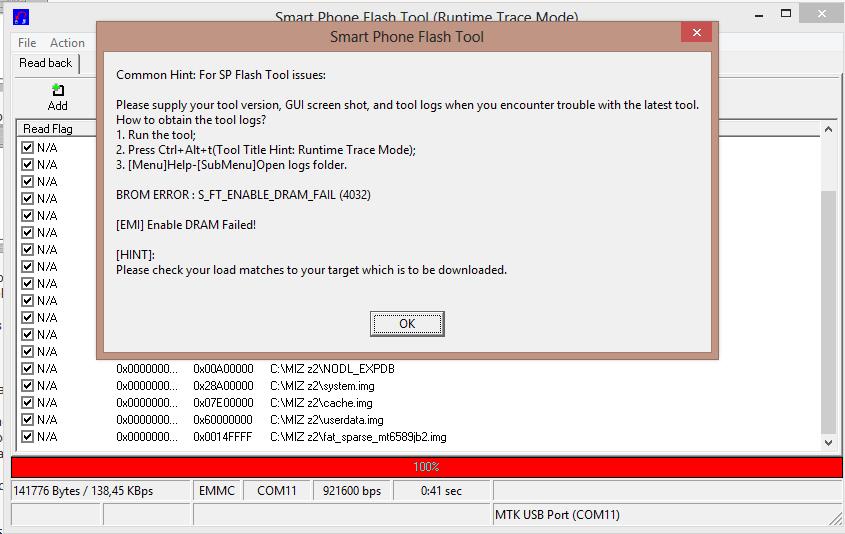The image size is (845, 534).
Task: Click the 921600 bps status bar entry
Action: point(352,491)
